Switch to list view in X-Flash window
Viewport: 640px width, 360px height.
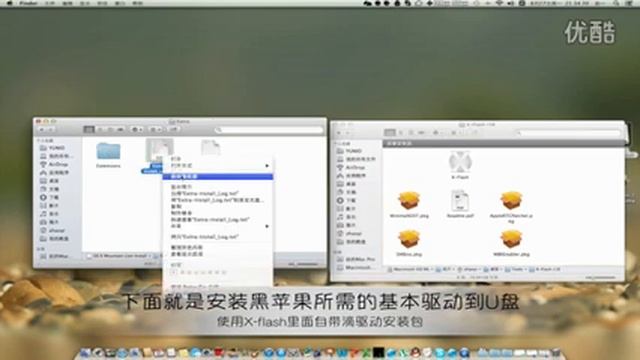(401, 133)
